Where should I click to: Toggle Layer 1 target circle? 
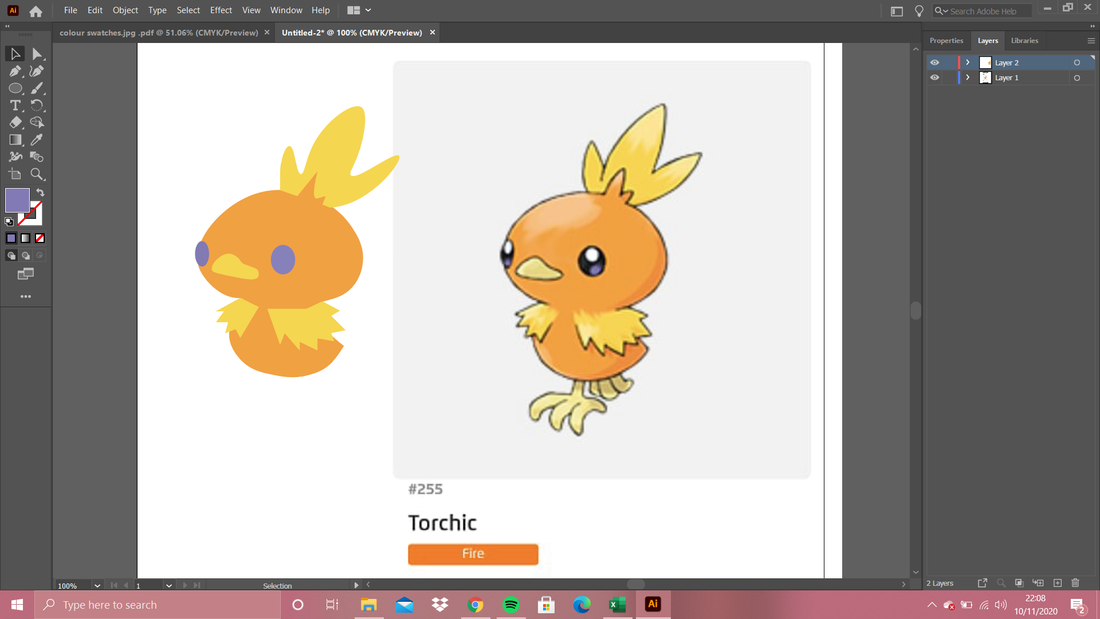1077,78
